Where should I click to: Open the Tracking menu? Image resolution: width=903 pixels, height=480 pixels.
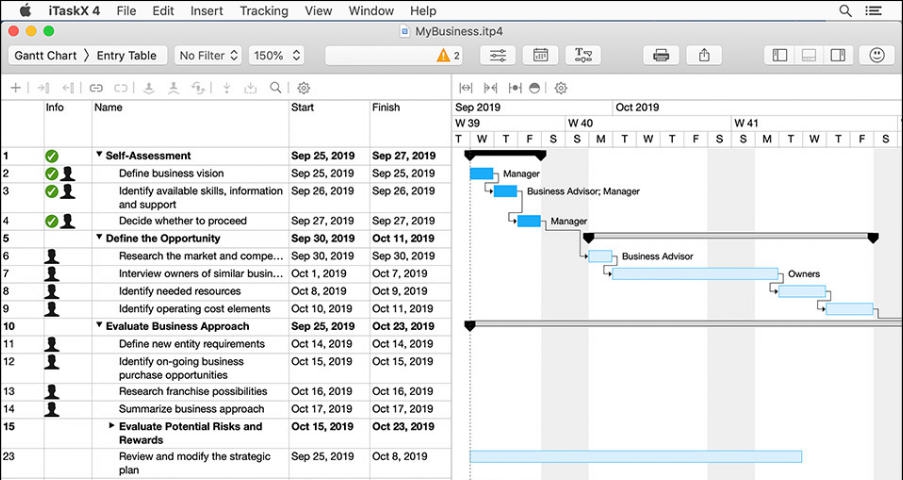coord(264,10)
